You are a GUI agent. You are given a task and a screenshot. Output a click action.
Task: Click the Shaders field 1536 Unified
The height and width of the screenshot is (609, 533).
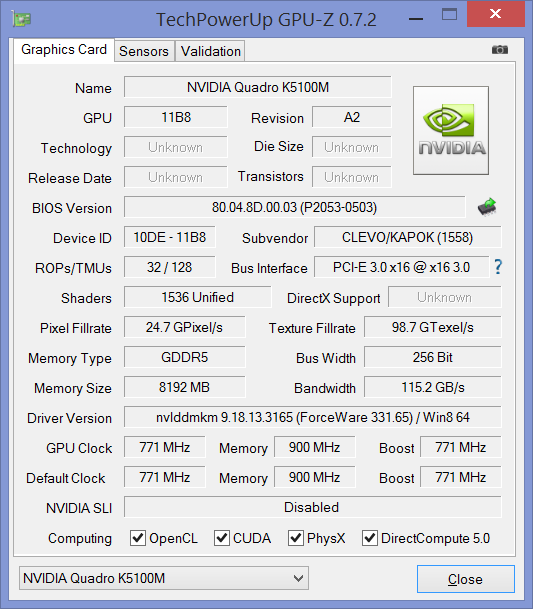click(x=198, y=297)
